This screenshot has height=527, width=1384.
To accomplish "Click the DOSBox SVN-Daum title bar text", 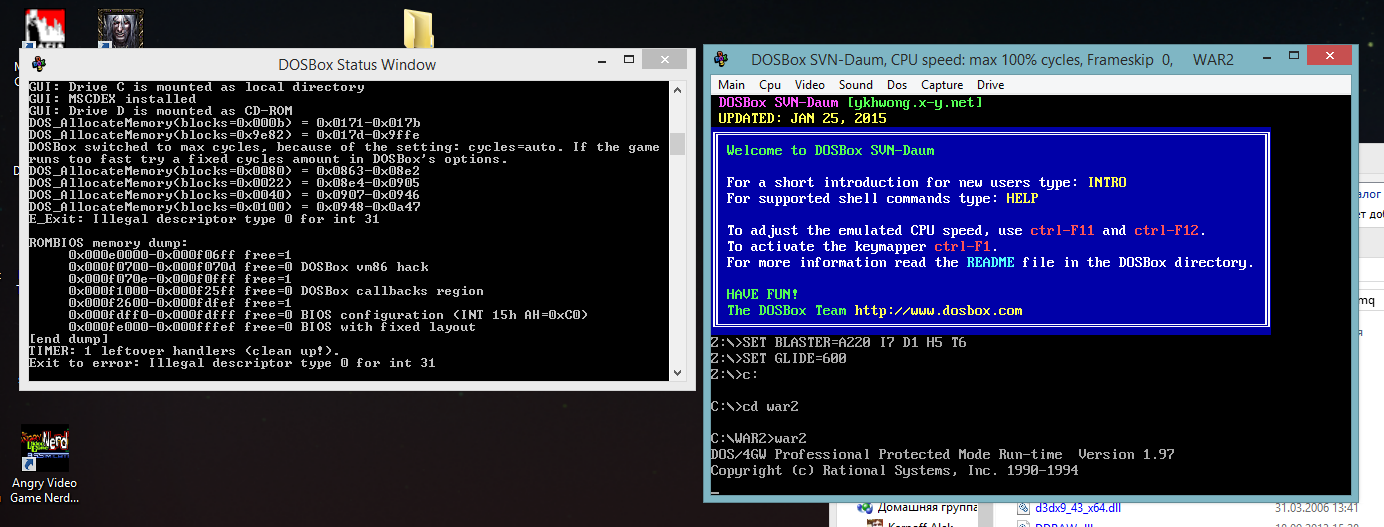I will click(991, 60).
